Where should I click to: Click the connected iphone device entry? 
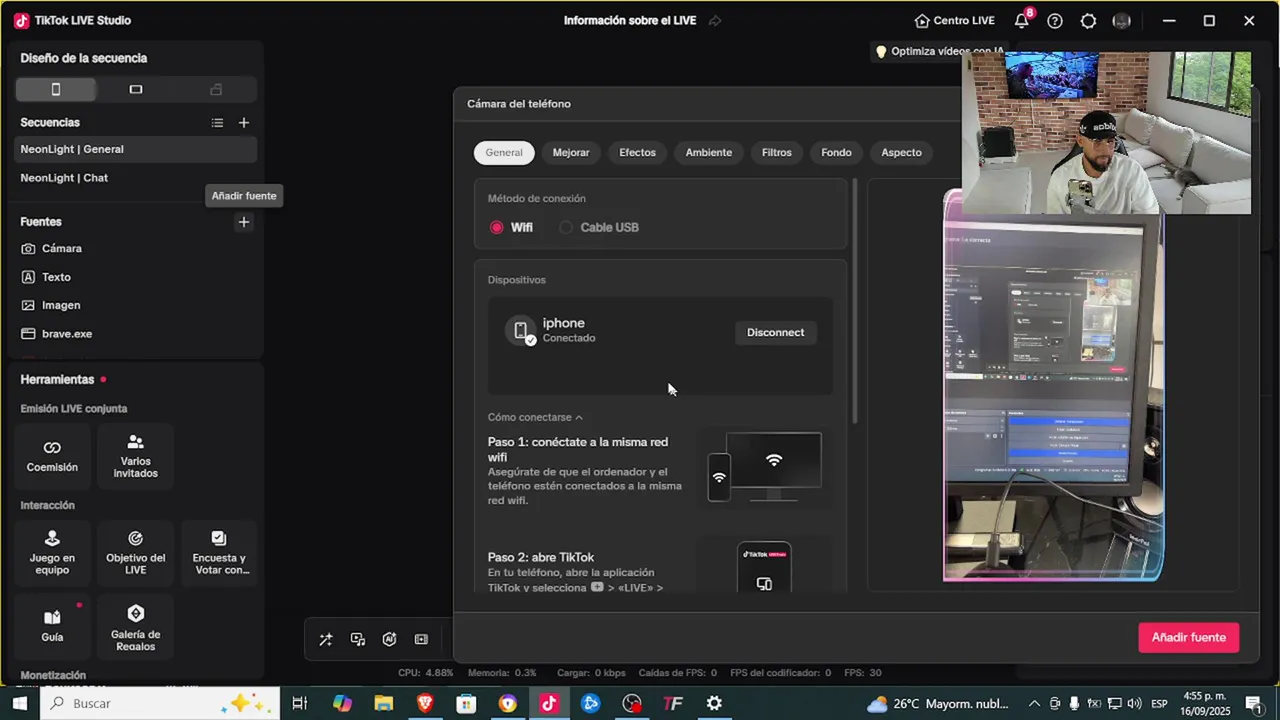(660, 331)
